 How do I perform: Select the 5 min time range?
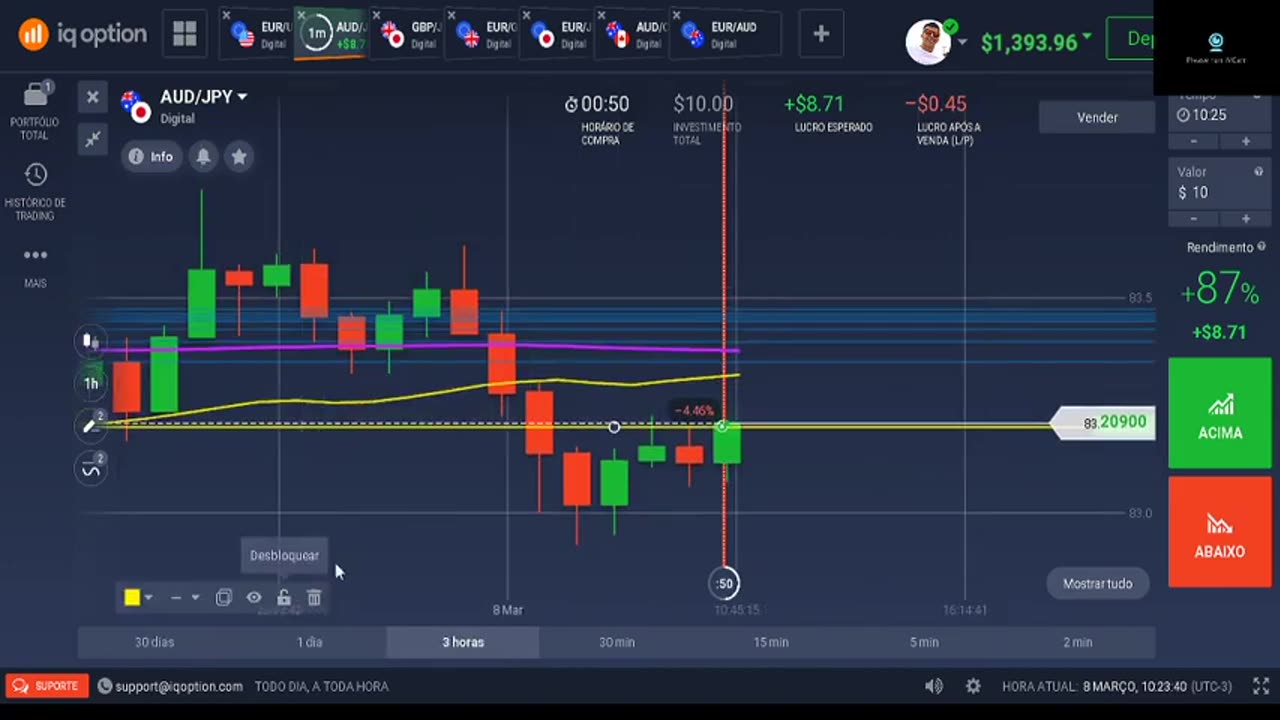(x=924, y=642)
